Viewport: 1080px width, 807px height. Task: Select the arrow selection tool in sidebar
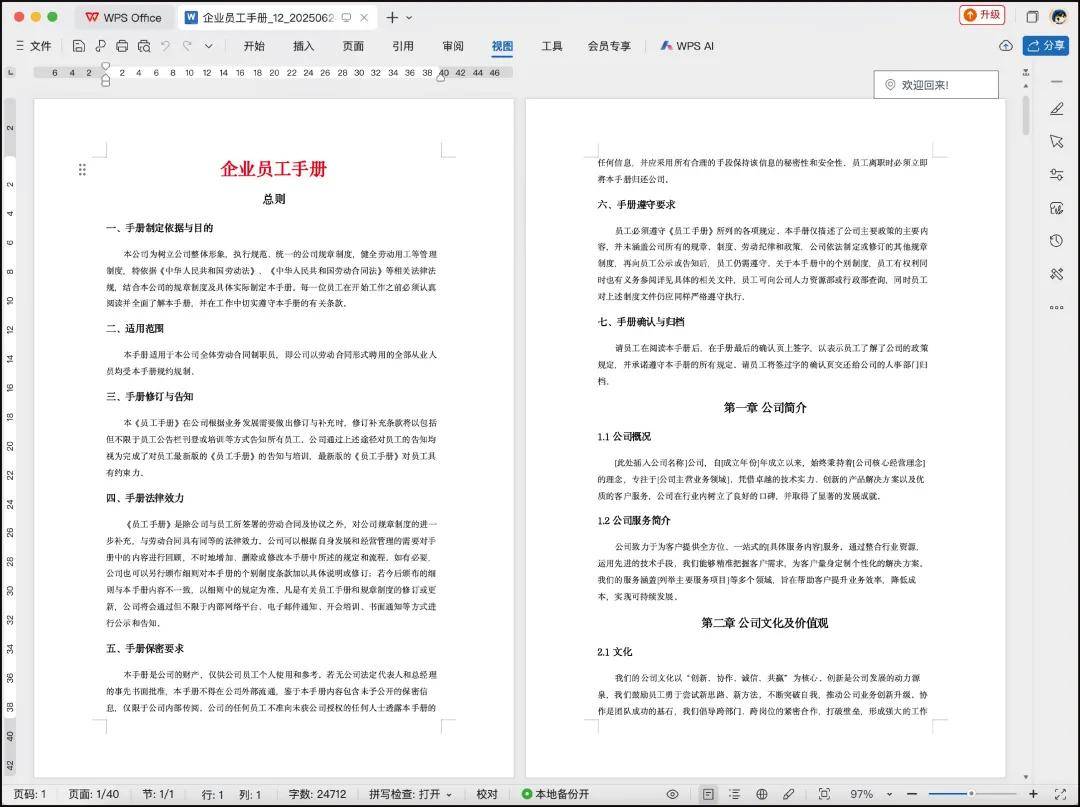tap(1056, 142)
